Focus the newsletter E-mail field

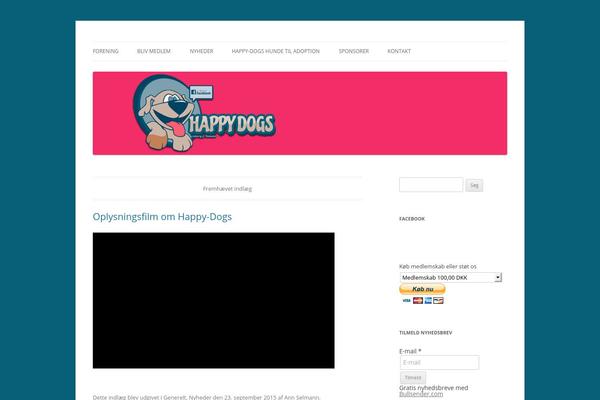tap(439, 362)
